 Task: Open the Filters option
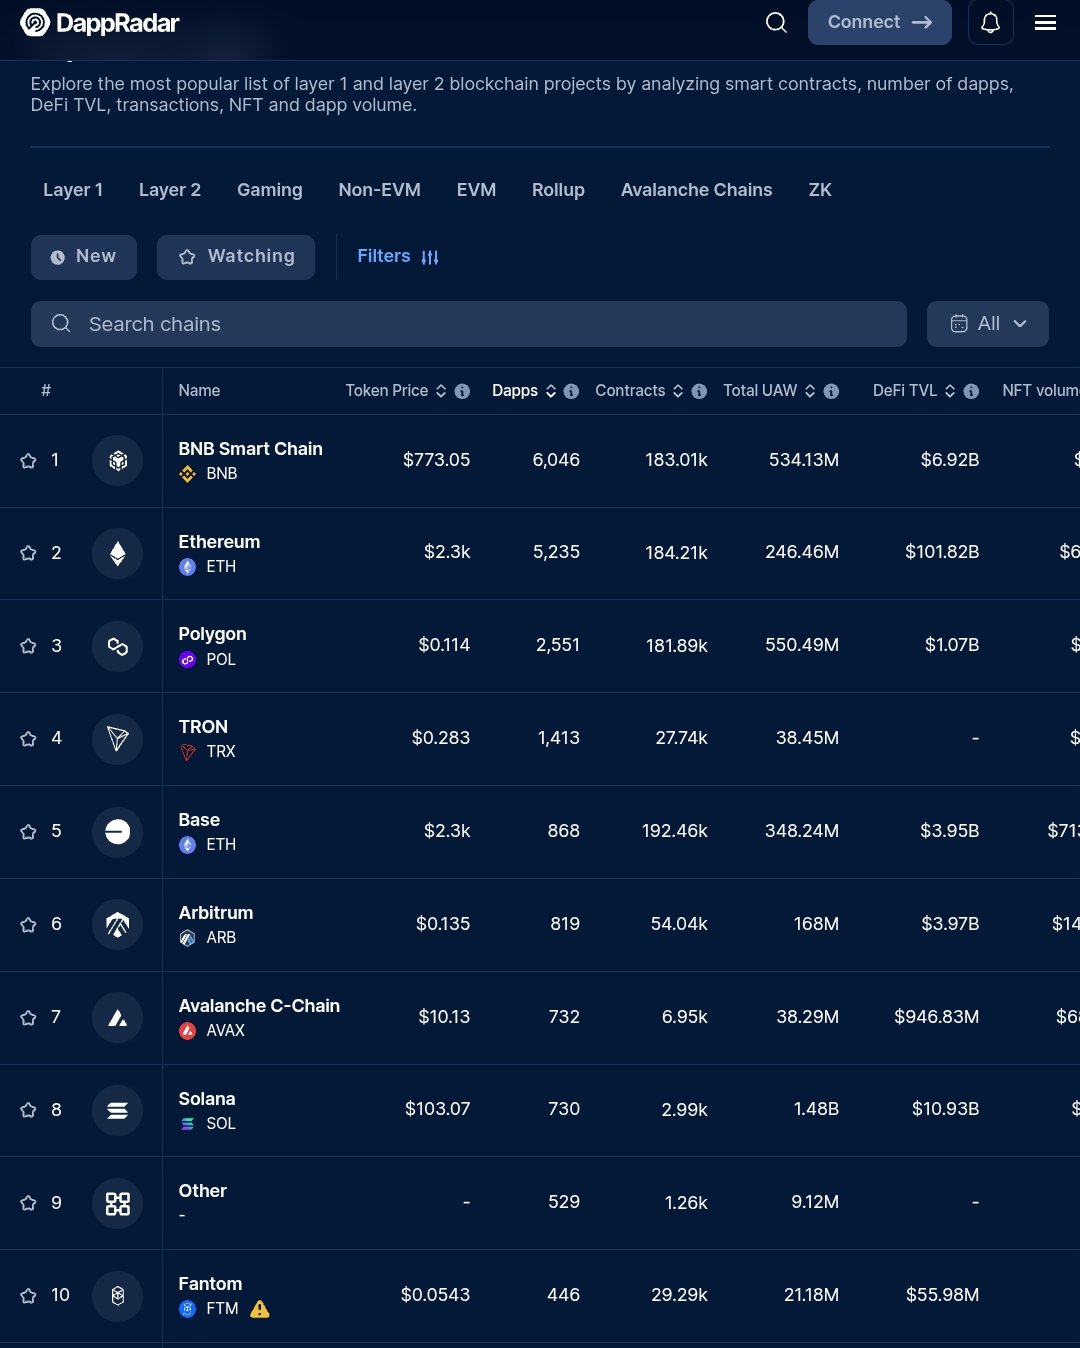[397, 257]
